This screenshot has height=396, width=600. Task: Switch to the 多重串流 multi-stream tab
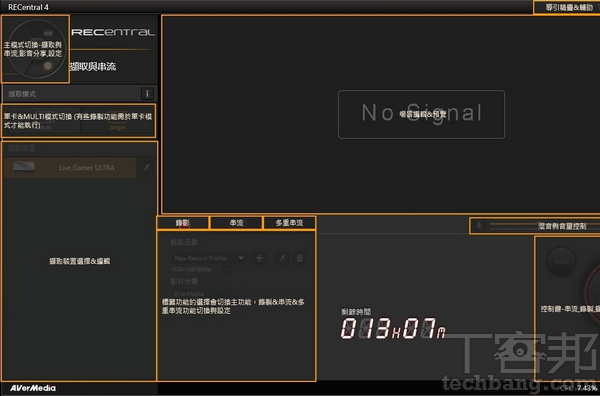tap(289, 223)
